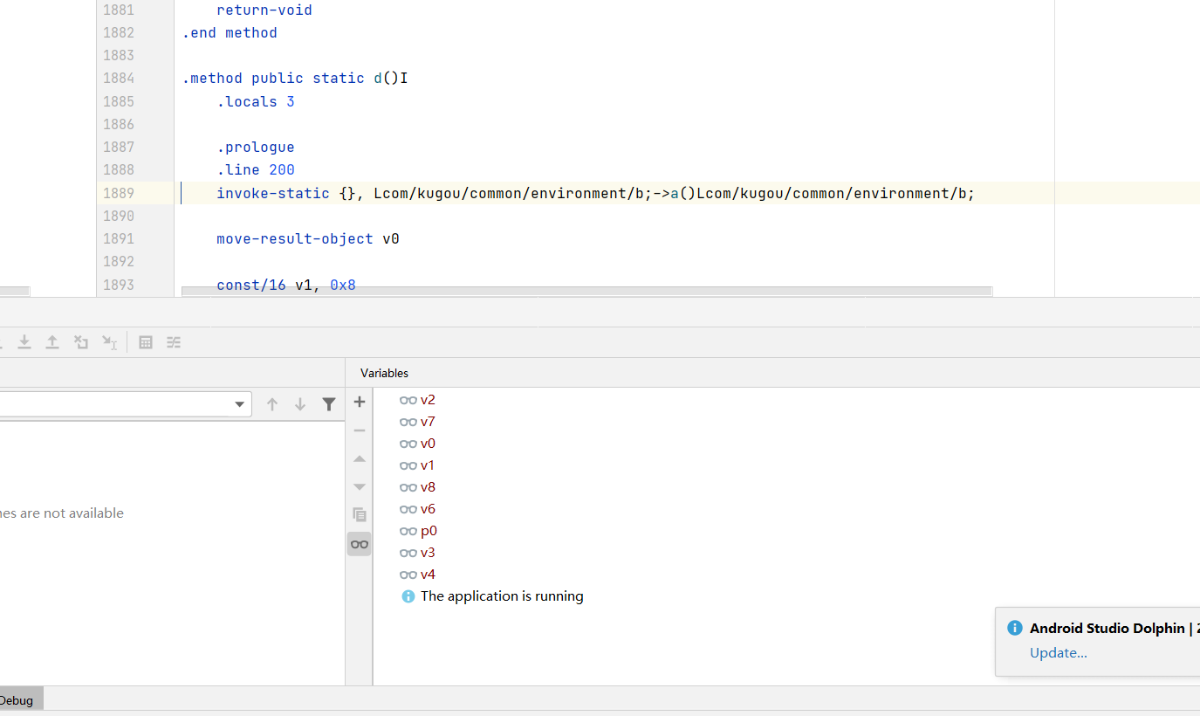Move watch up with the triangle icon

(x=360, y=459)
